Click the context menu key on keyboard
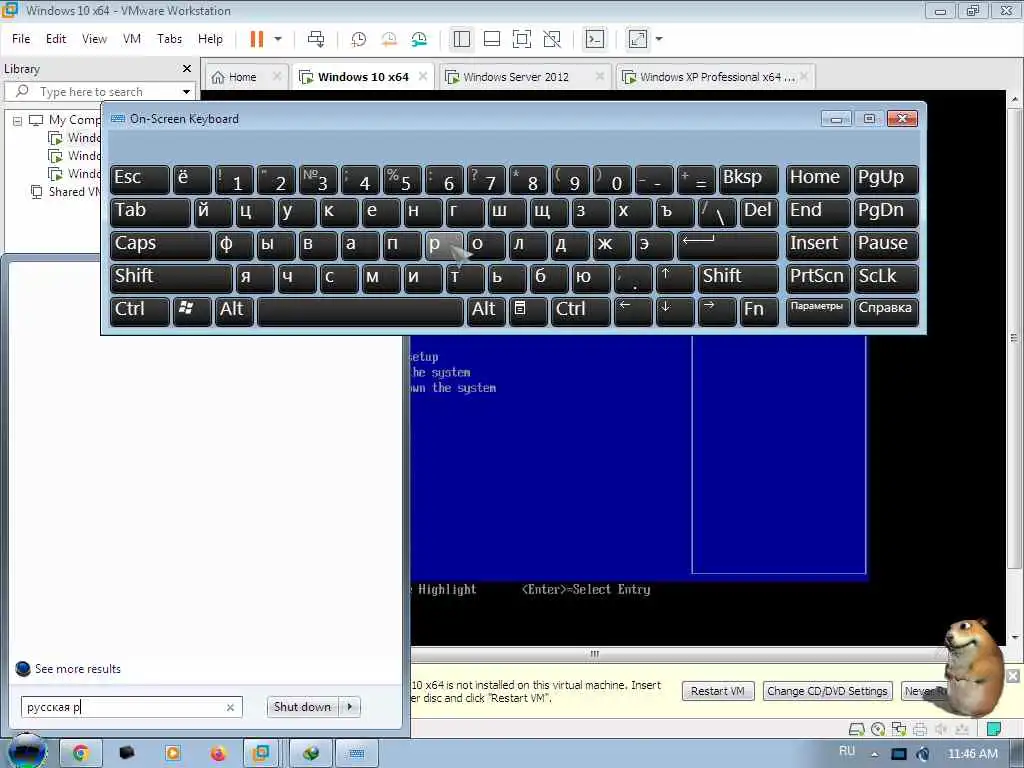1024x768 pixels. click(528, 311)
